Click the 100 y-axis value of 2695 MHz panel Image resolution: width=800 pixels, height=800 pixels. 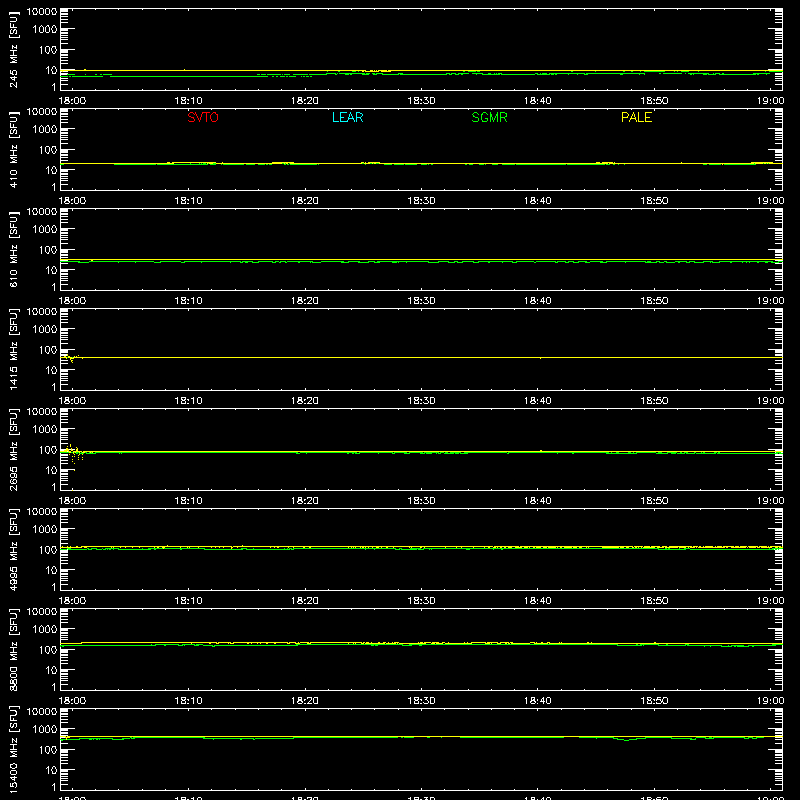pyautogui.click(x=48, y=450)
